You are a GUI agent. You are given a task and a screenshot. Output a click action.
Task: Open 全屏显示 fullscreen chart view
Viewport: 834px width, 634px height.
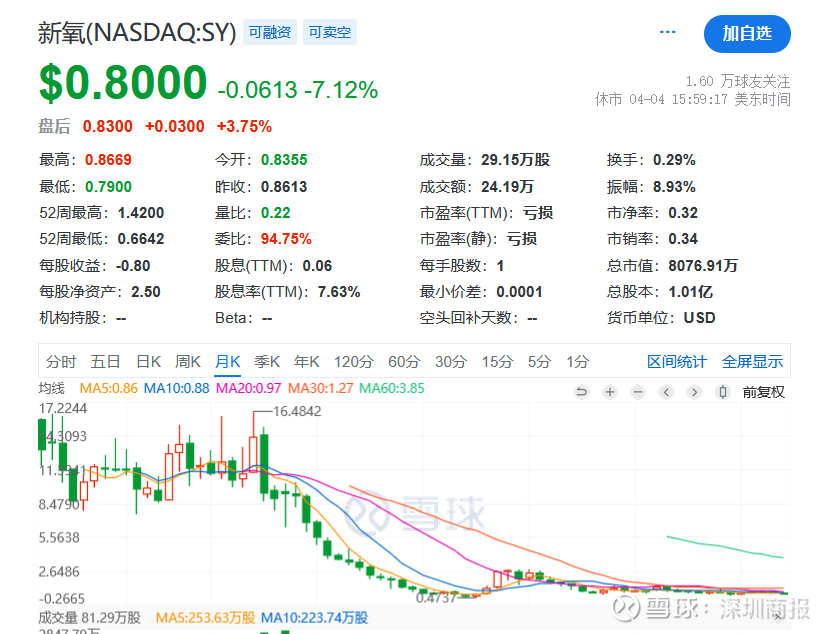pos(752,362)
